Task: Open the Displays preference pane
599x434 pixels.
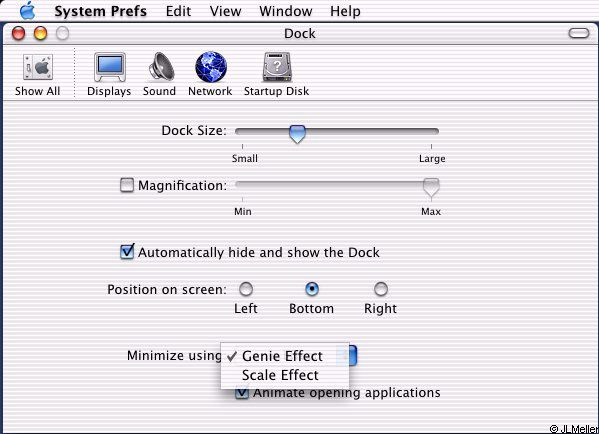Action: point(110,67)
